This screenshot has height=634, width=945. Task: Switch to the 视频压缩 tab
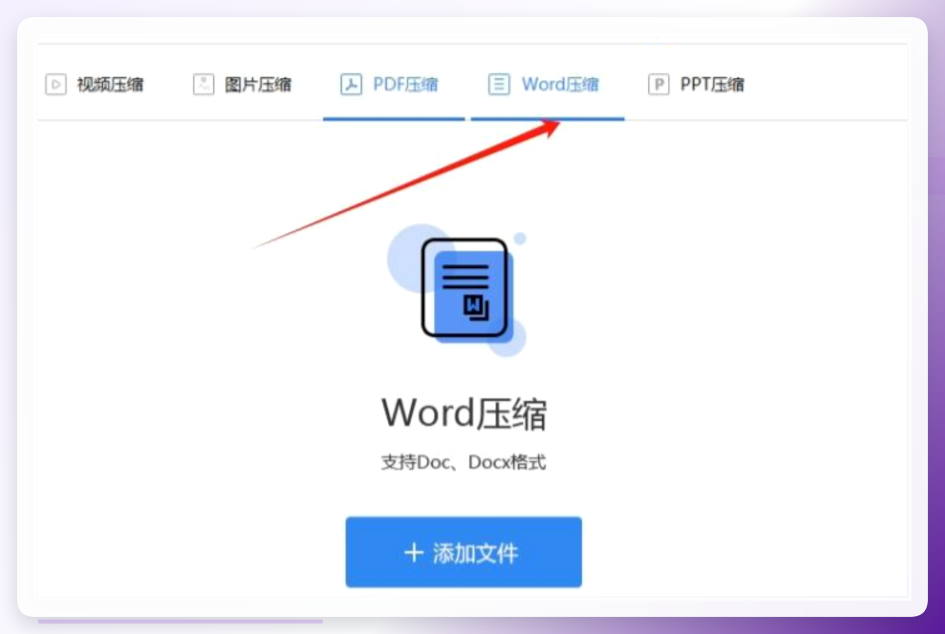click(x=95, y=84)
